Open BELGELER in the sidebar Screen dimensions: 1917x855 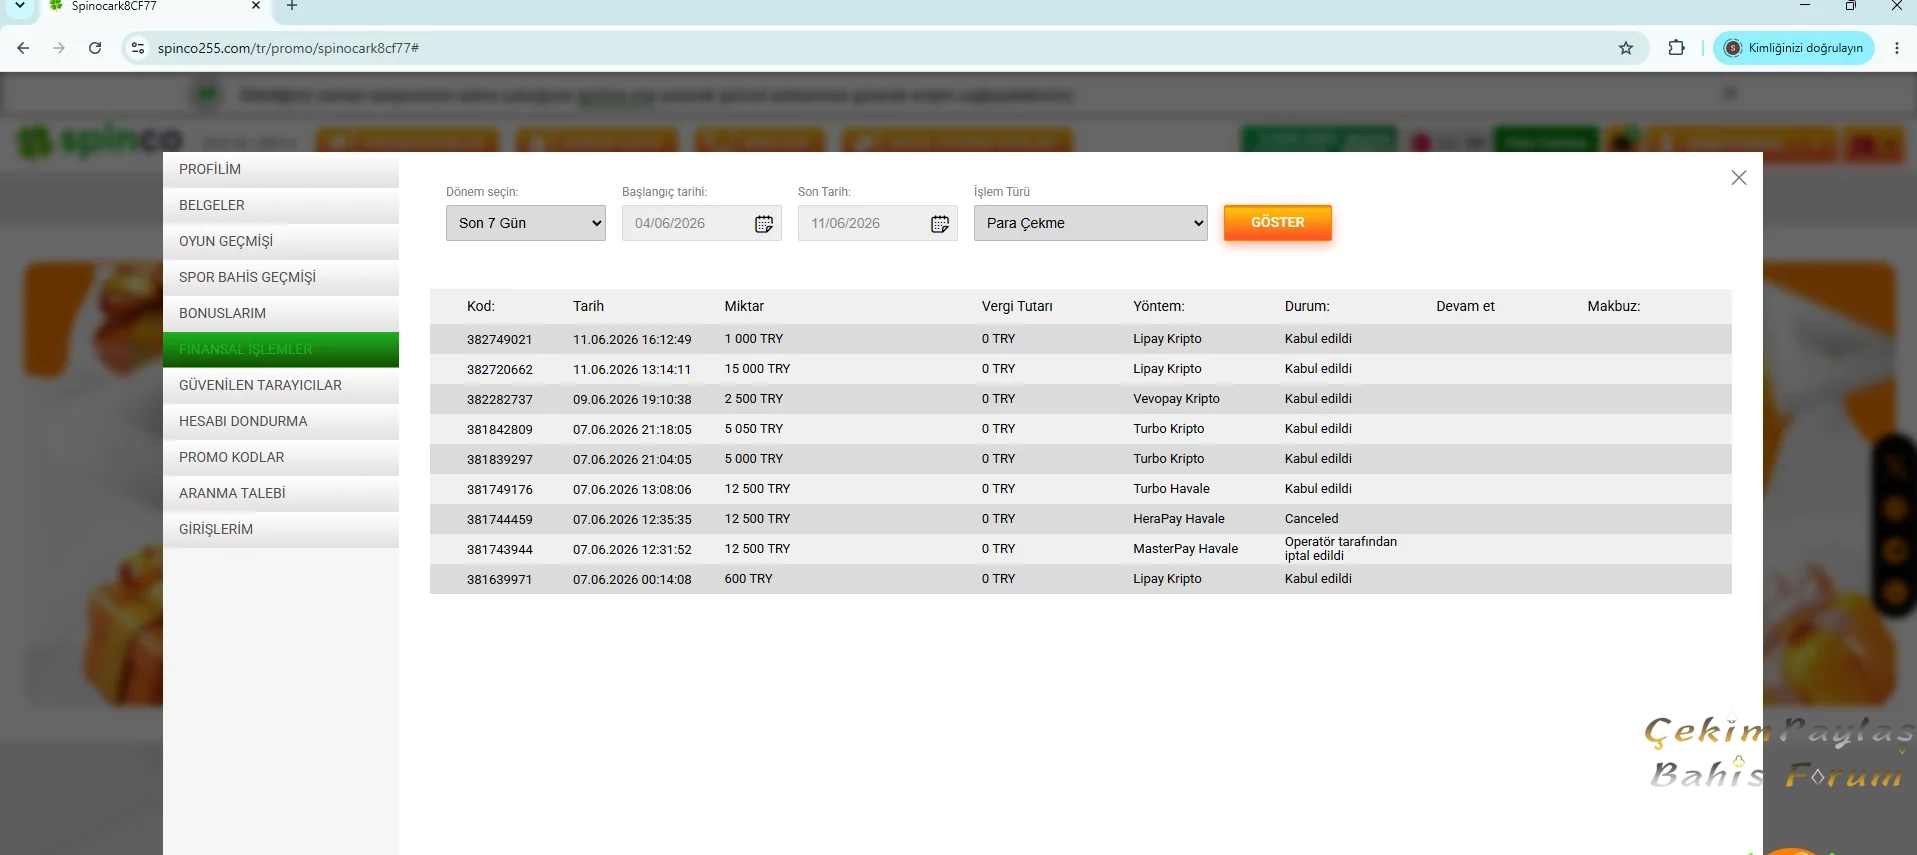(281, 205)
